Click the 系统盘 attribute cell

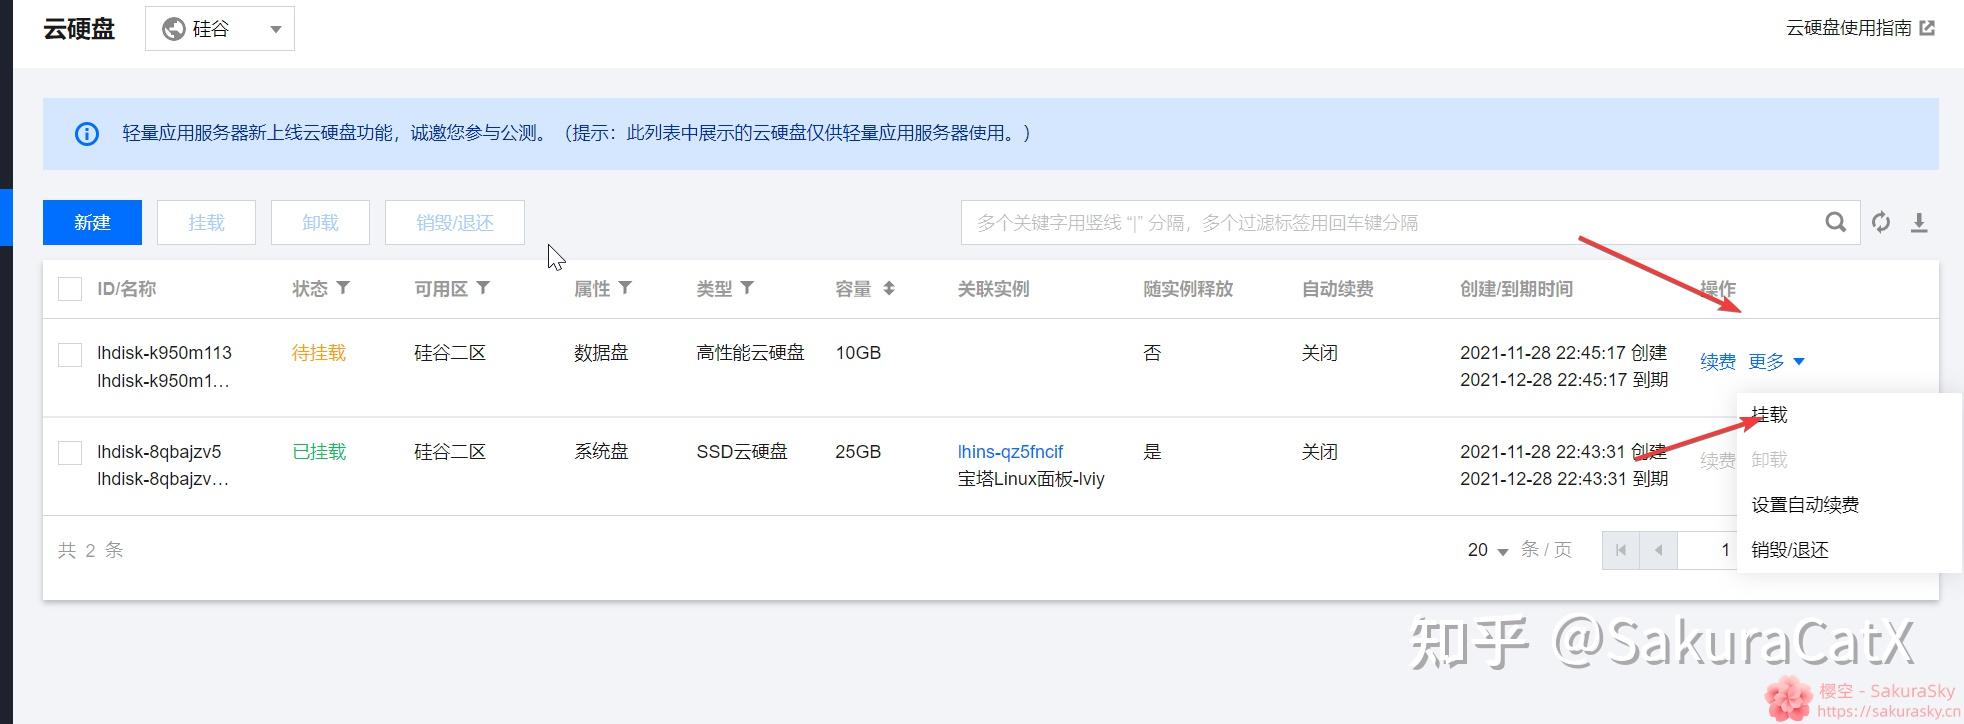(x=601, y=452)
